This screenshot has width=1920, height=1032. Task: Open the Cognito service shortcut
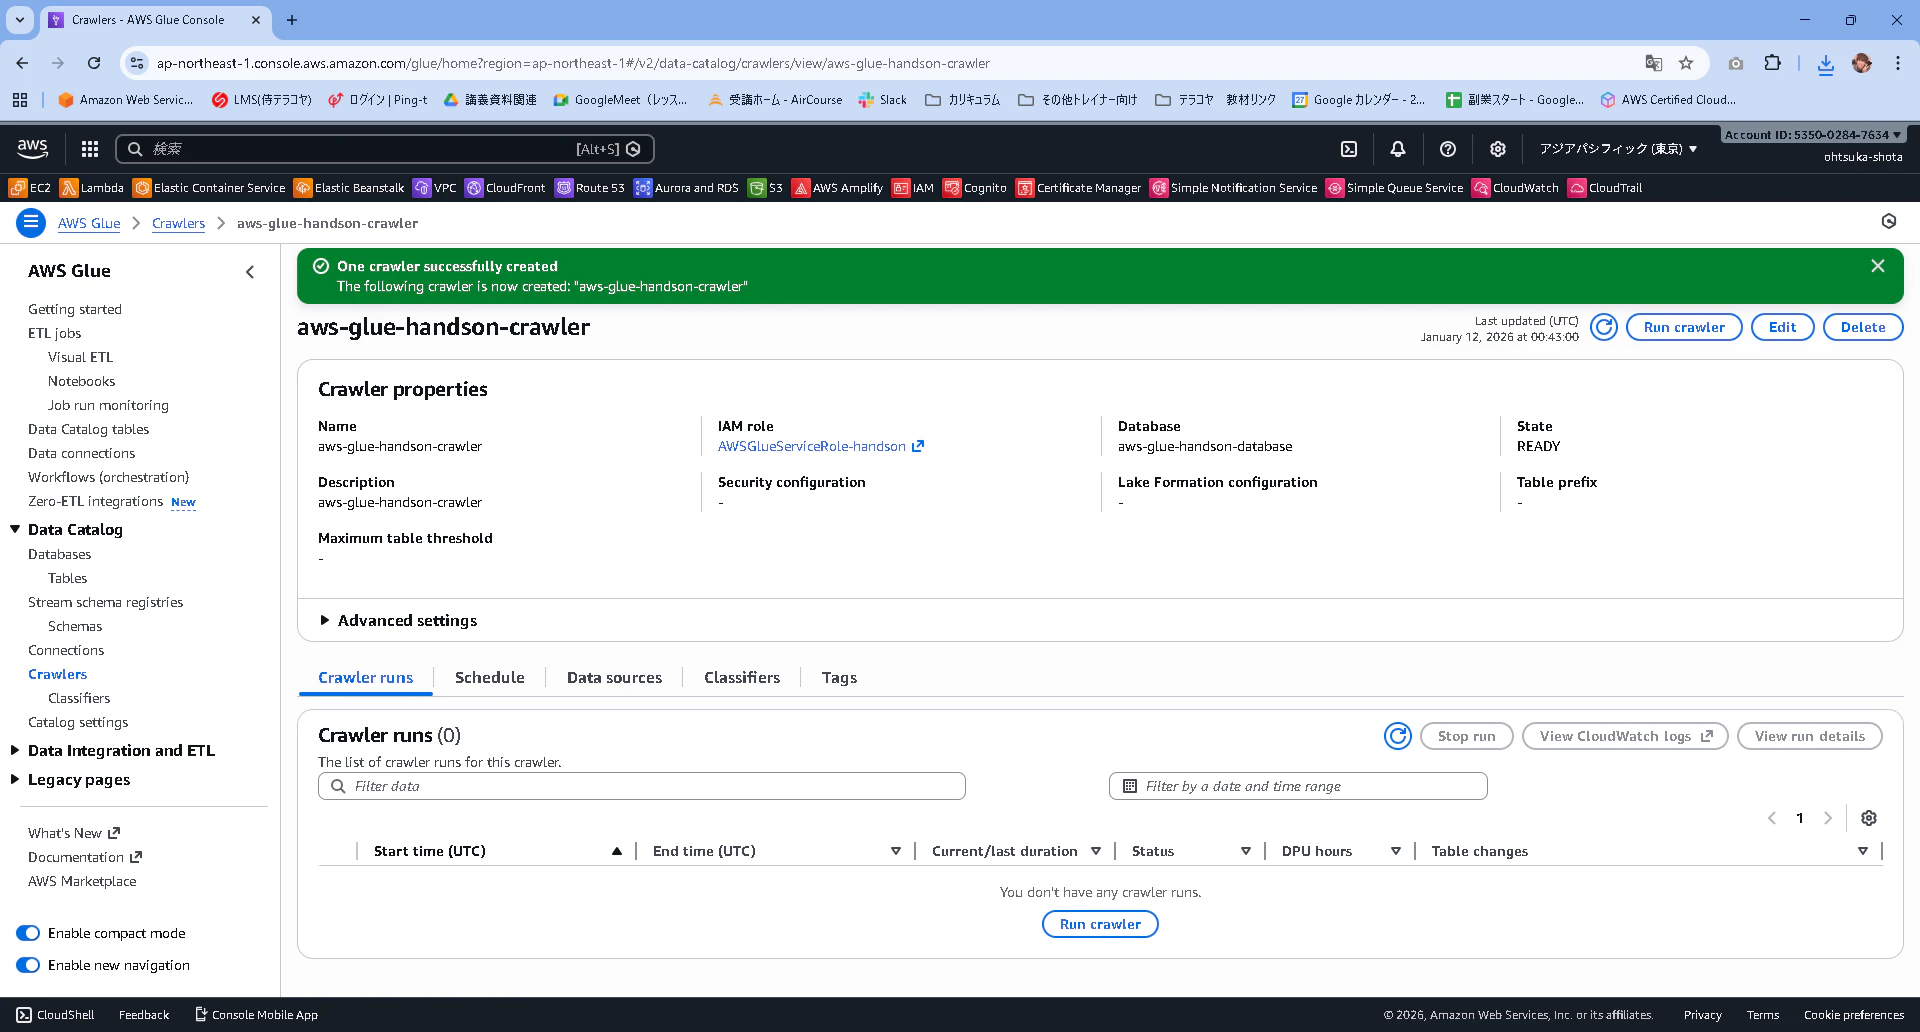pyautogui.click(x=975, y=188)
